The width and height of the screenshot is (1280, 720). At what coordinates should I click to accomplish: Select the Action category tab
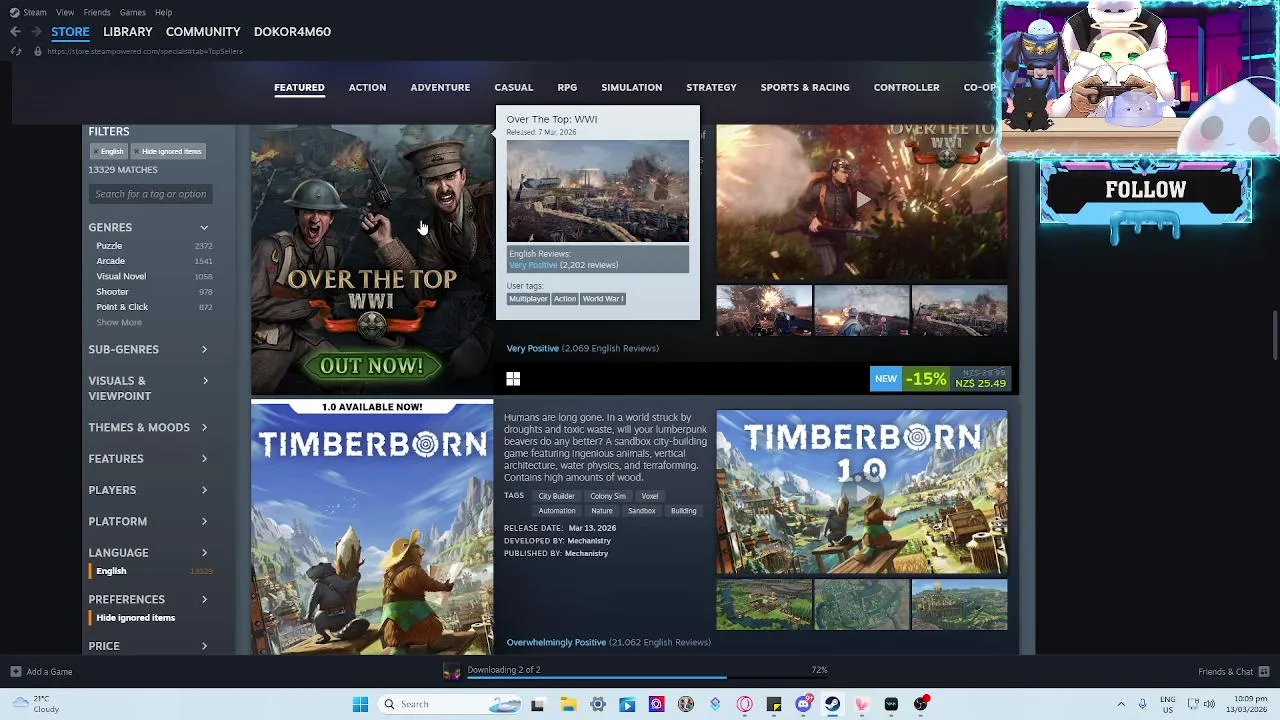click(x=367, y=87)
